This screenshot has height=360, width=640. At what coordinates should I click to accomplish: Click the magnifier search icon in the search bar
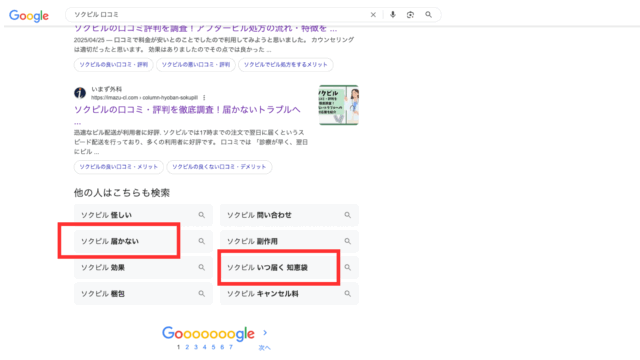[428, 15]
